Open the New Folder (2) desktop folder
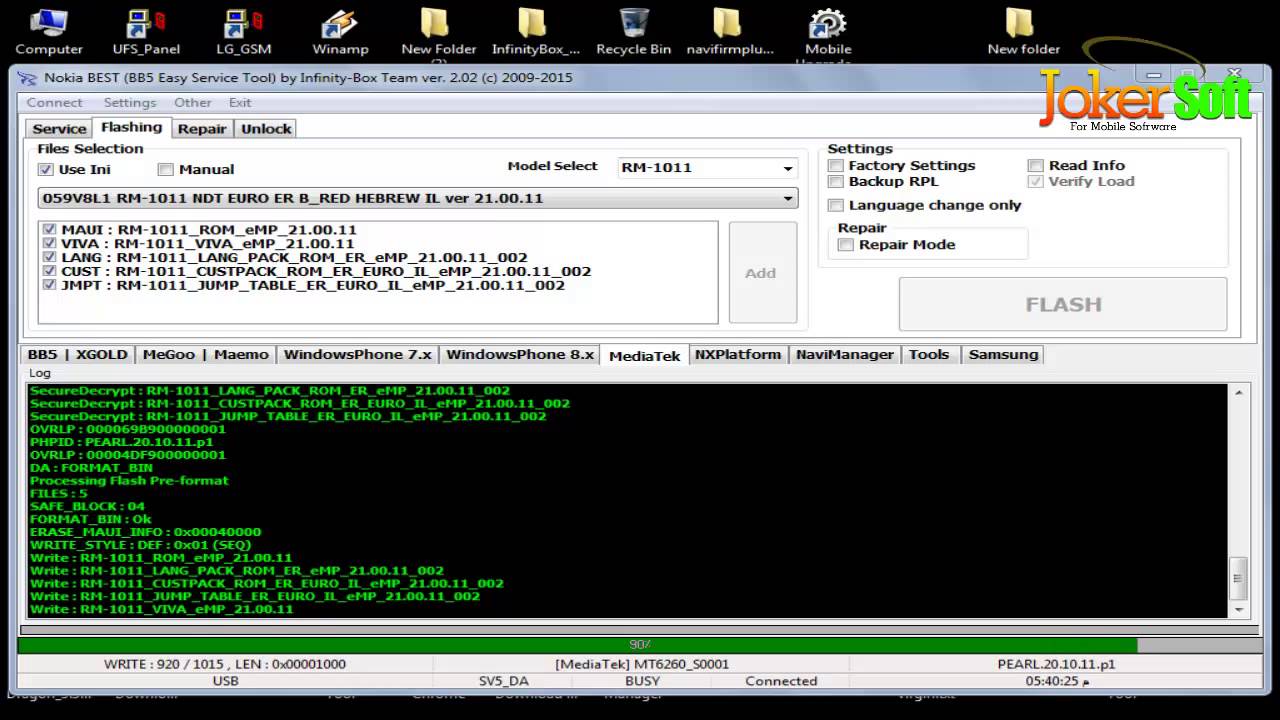The image size is (1280, 720). pyautogui.click(x=438, y=34)
